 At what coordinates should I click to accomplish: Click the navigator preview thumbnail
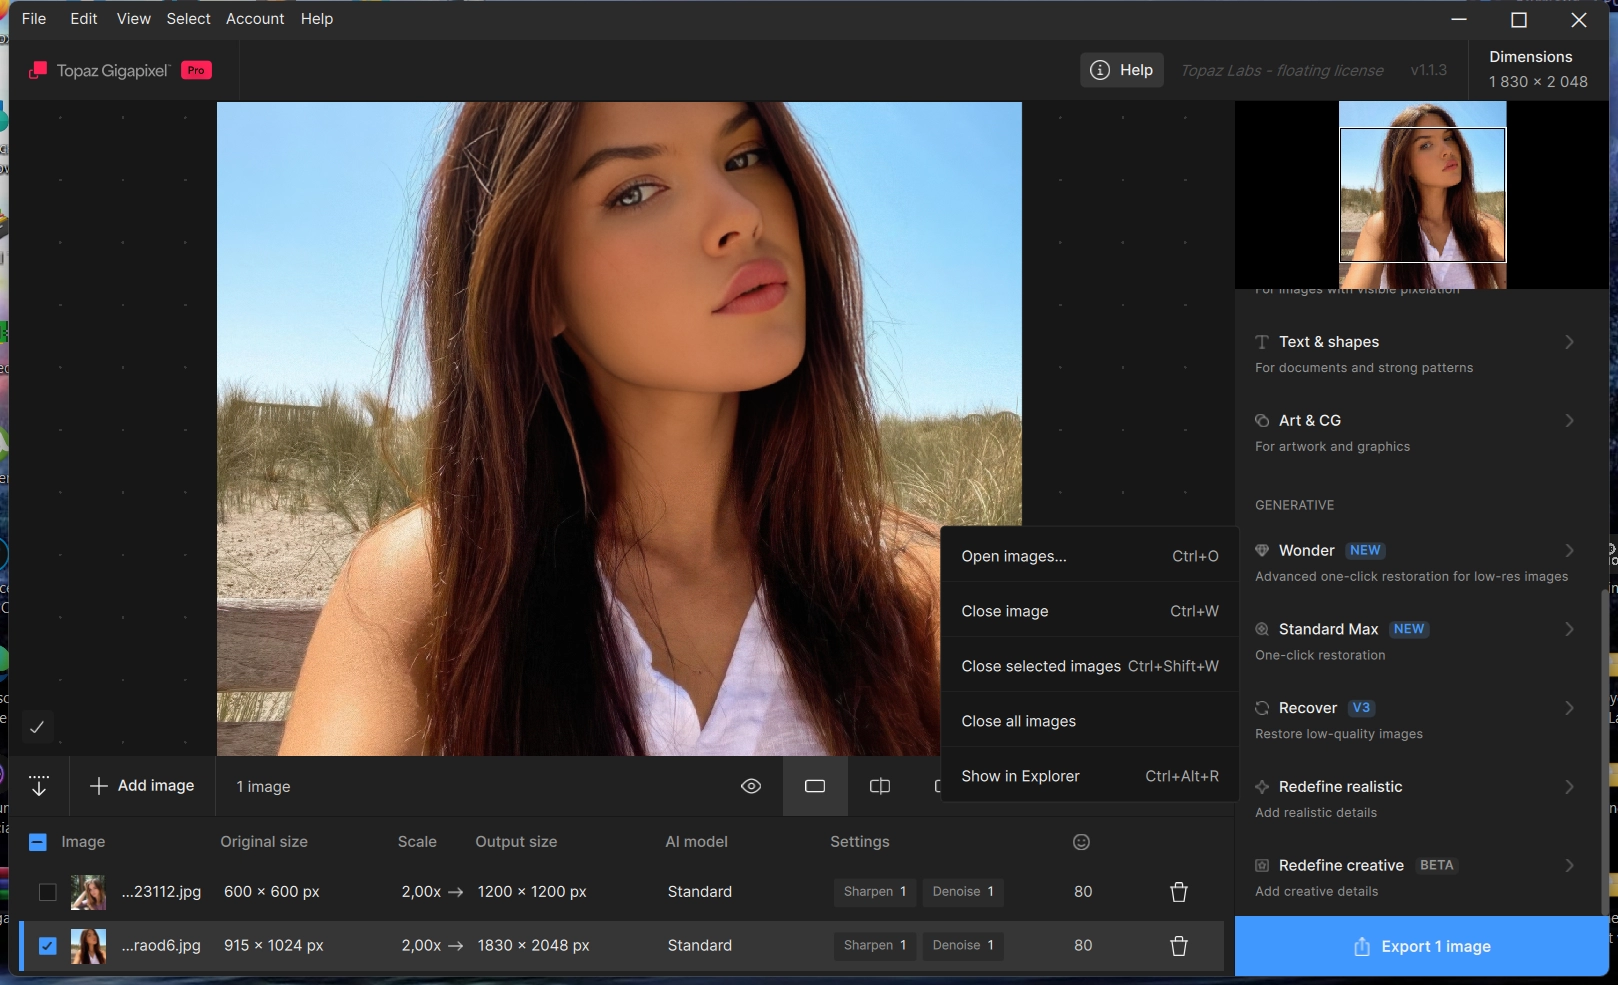1422,195
